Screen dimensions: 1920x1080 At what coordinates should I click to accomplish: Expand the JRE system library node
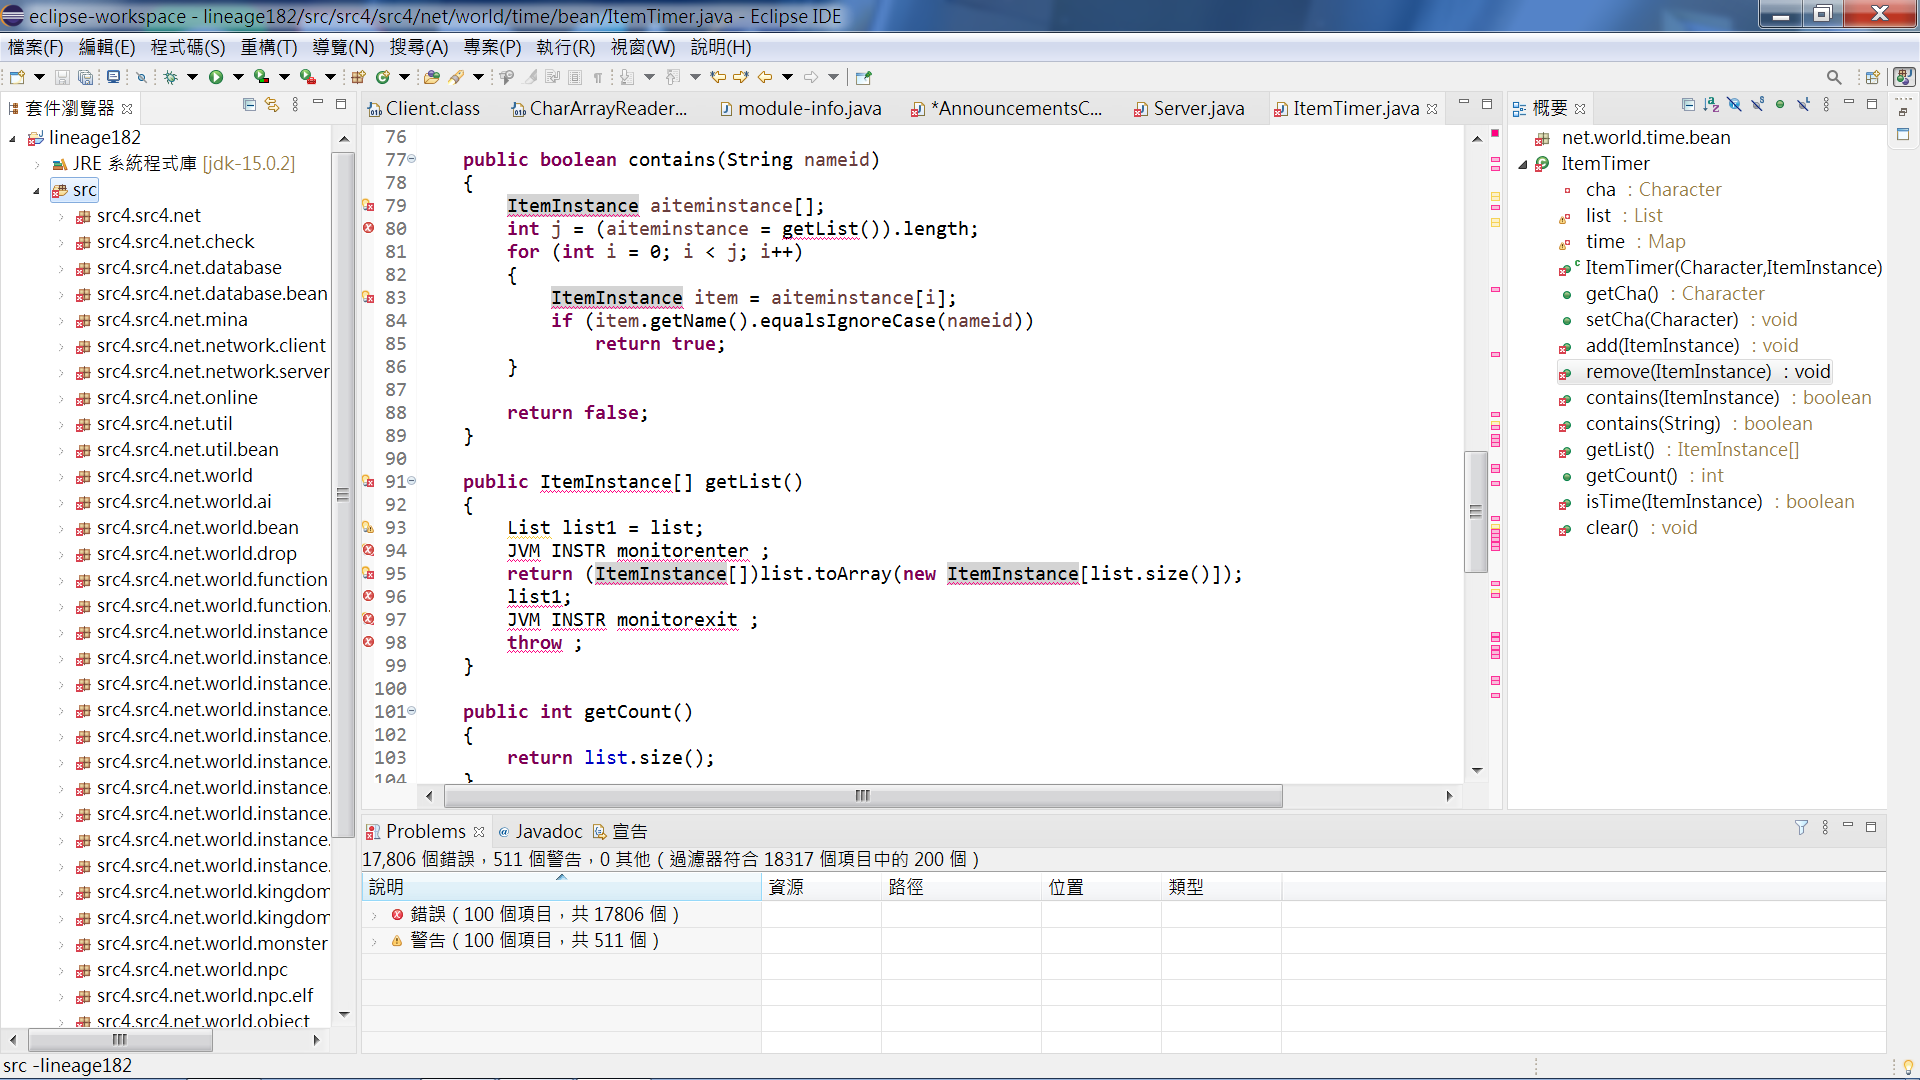(x=37, y=165)
